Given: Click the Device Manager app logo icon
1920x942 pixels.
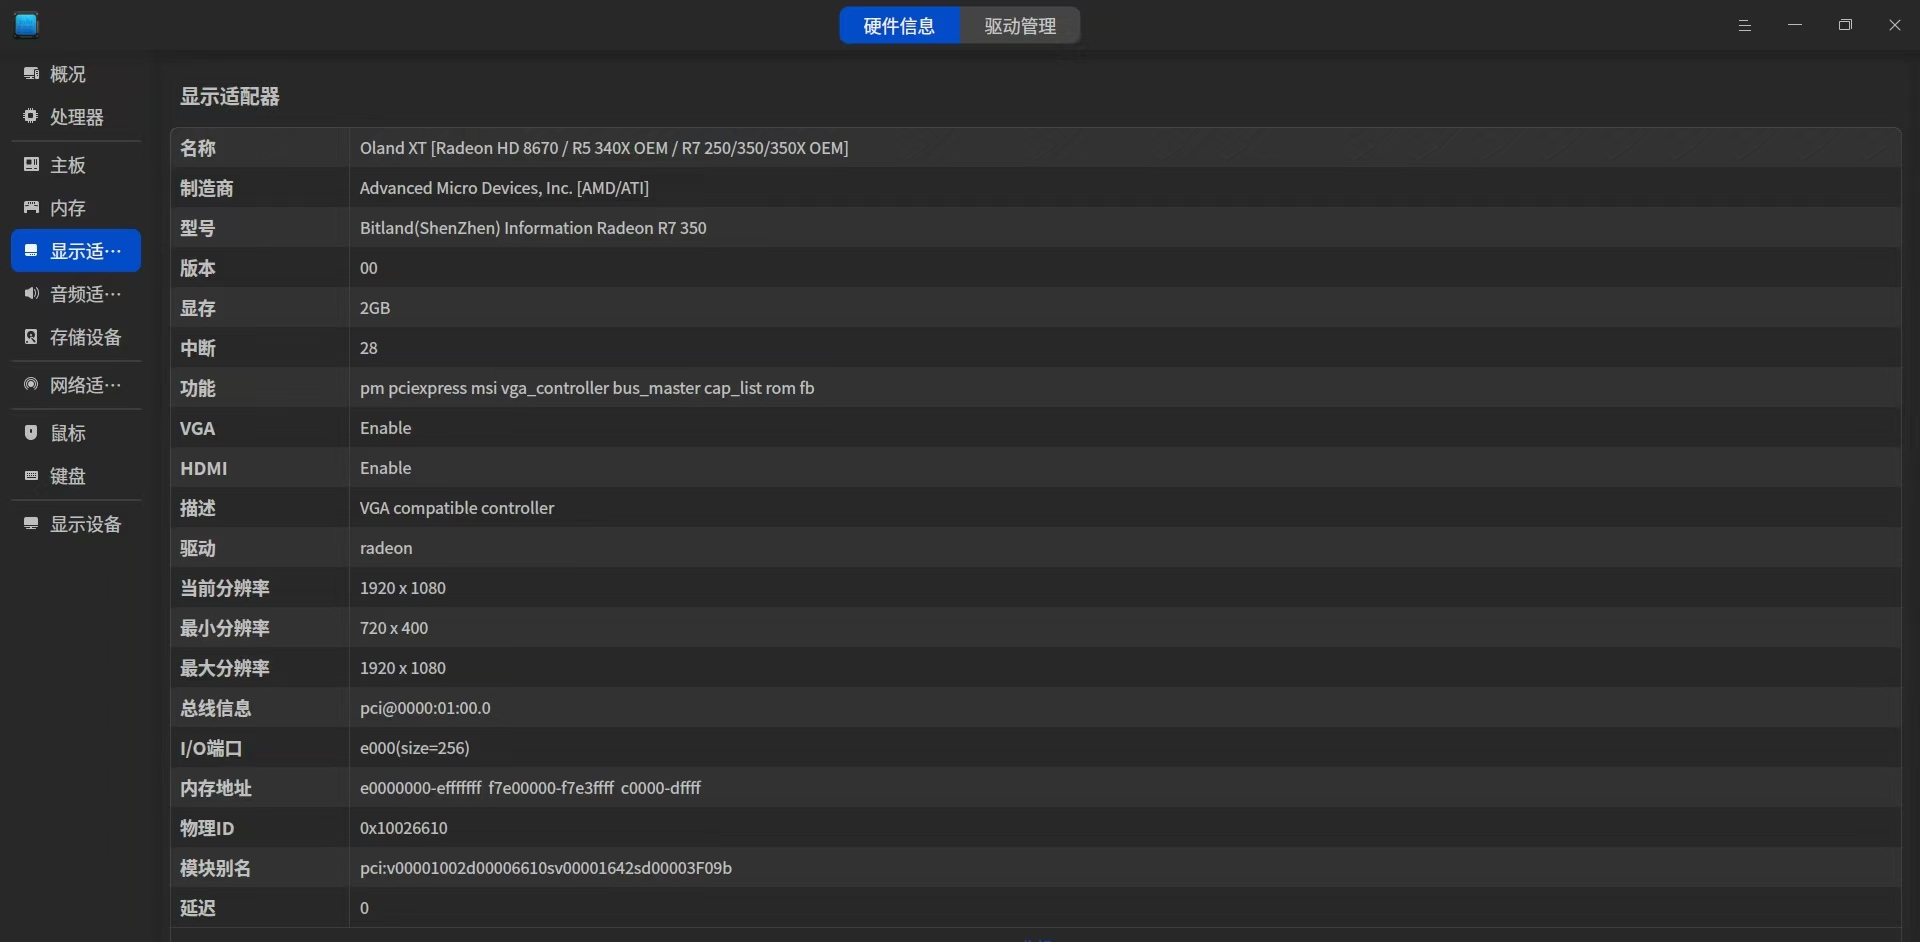Looking at the screenshot, I should [x=26, y=25].
